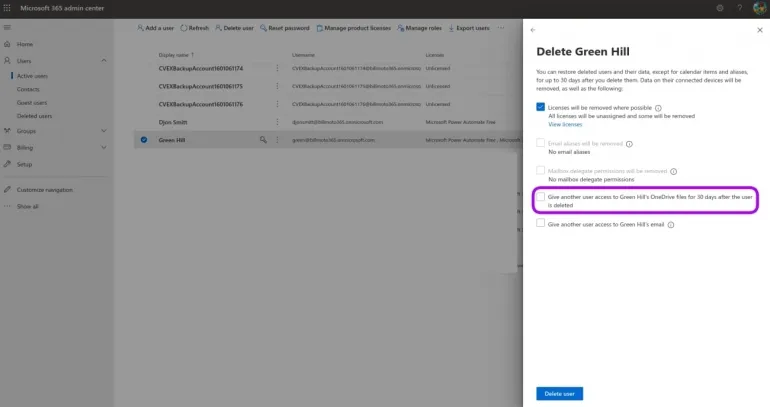
Task: Open Manage roles
Action: click(419, 28)
